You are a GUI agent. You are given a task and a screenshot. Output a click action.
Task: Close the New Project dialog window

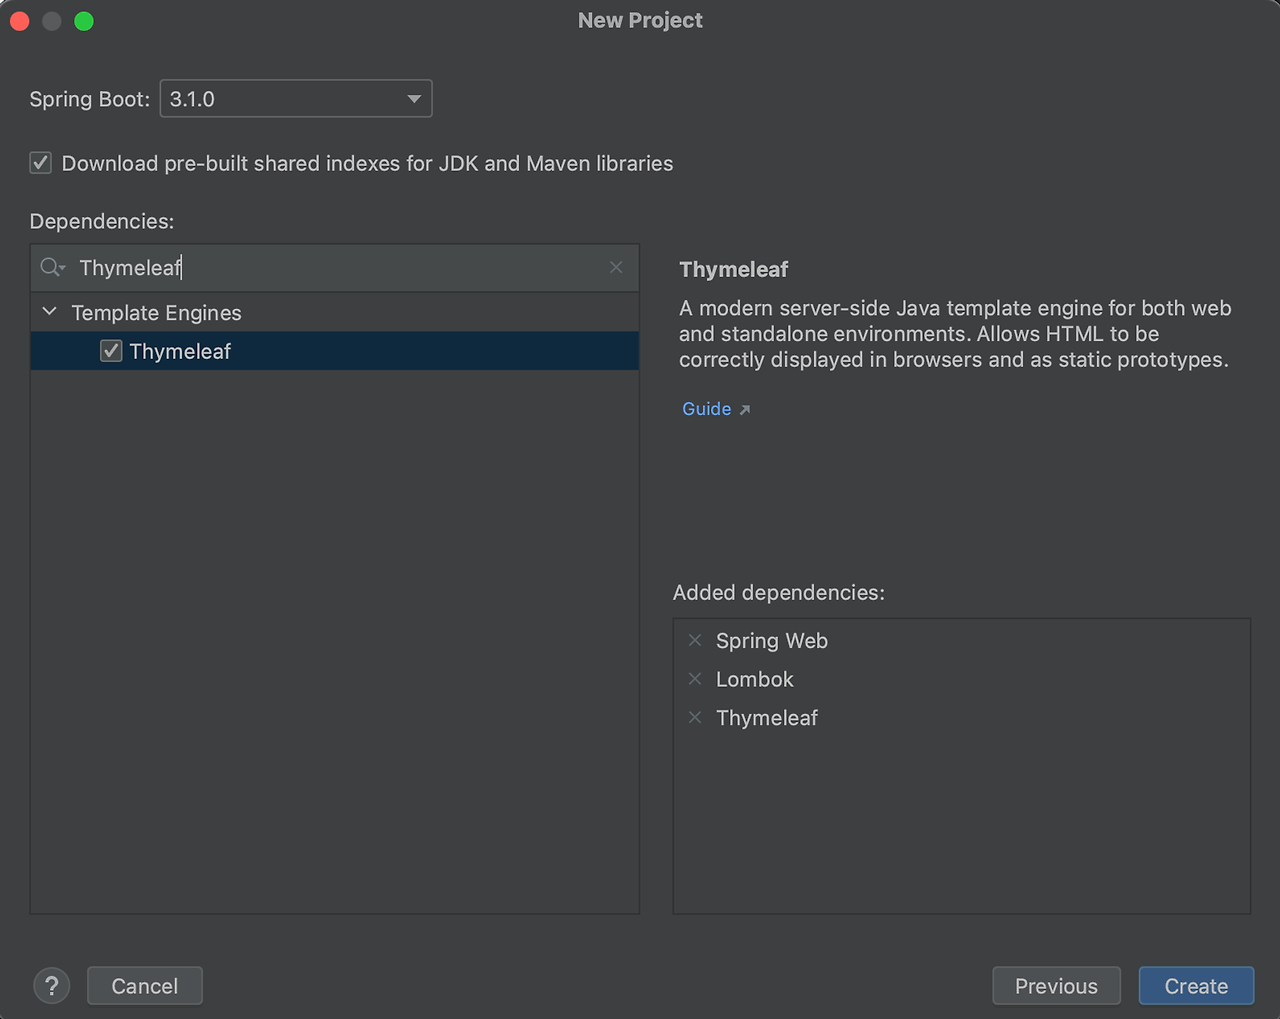(20, 21)
